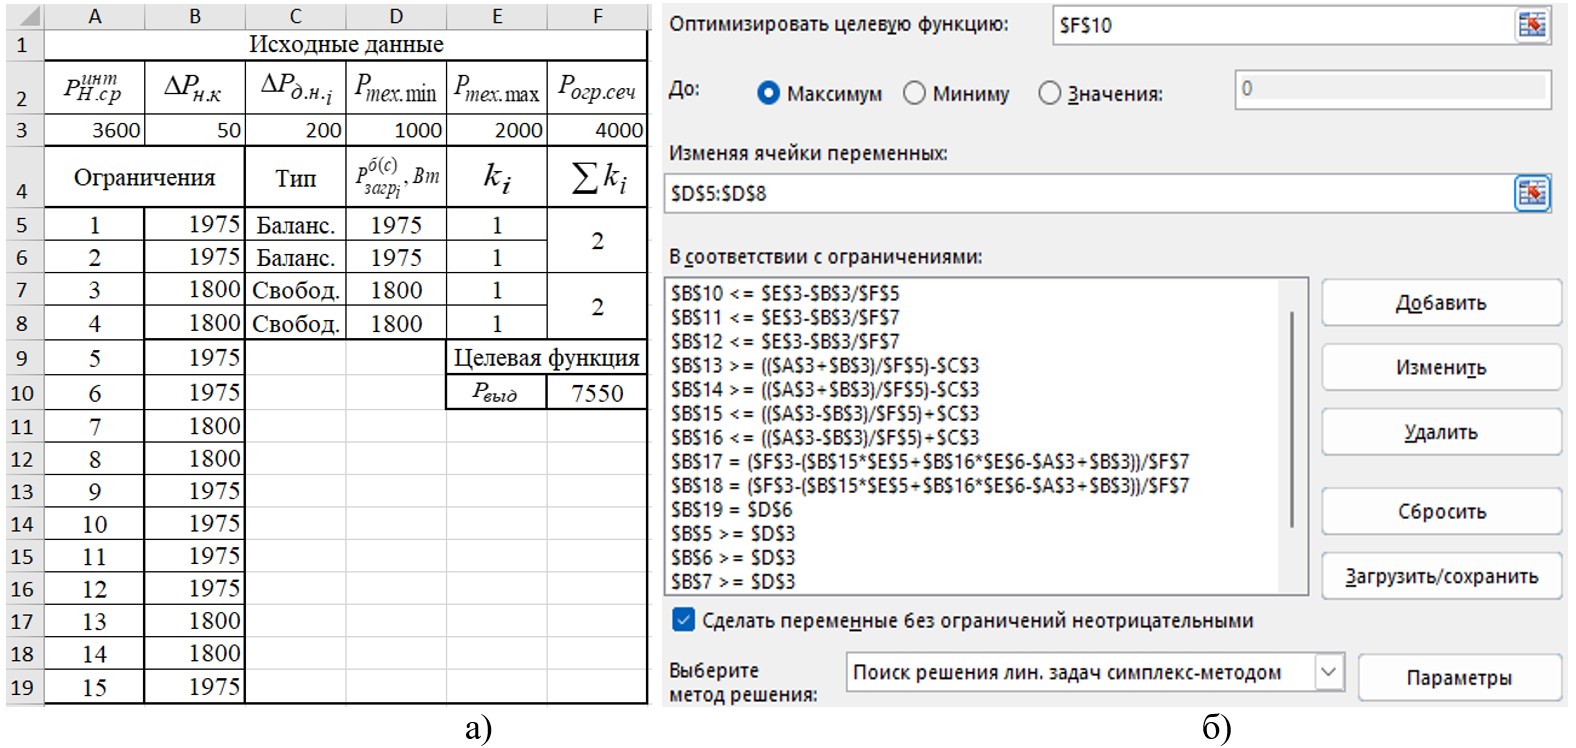The image size is (1576, 748).
Task: Select the Миниму radio option
Action: click(914, 93)
